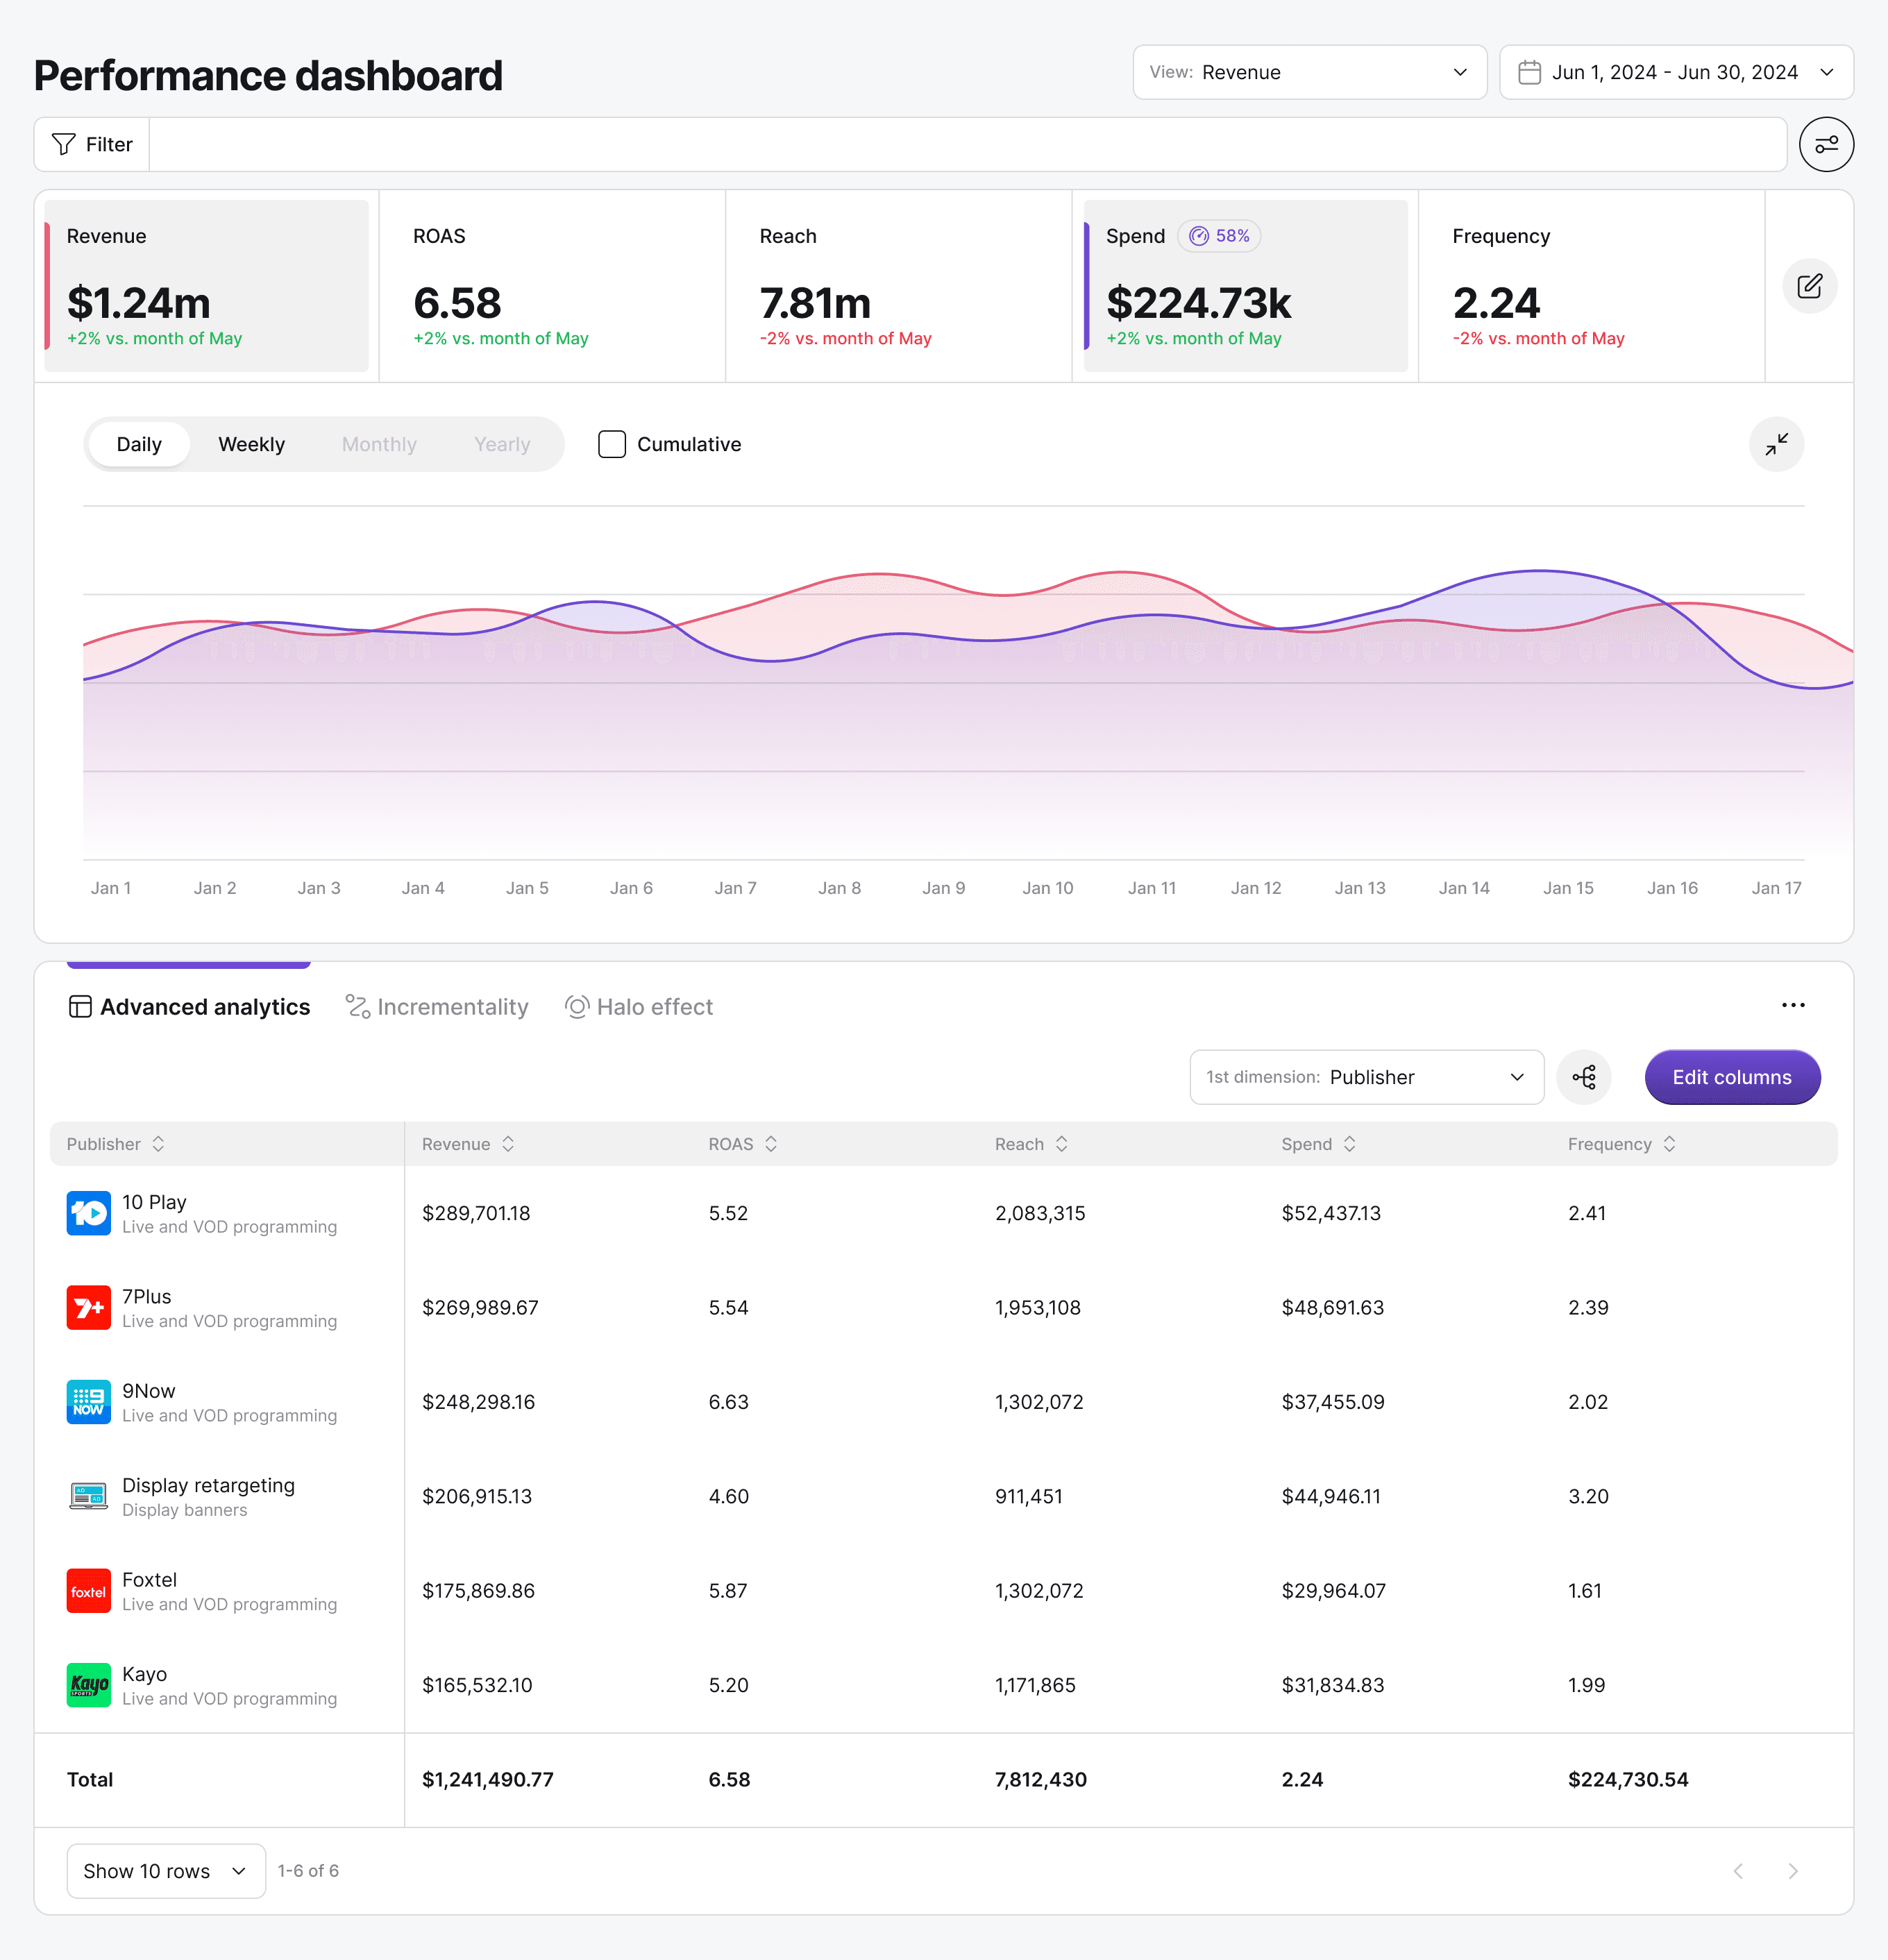The height and width of the screenshot is (1960, 1888).
Task: Switch chart granularity to Weekly
Action: point(251,444)
